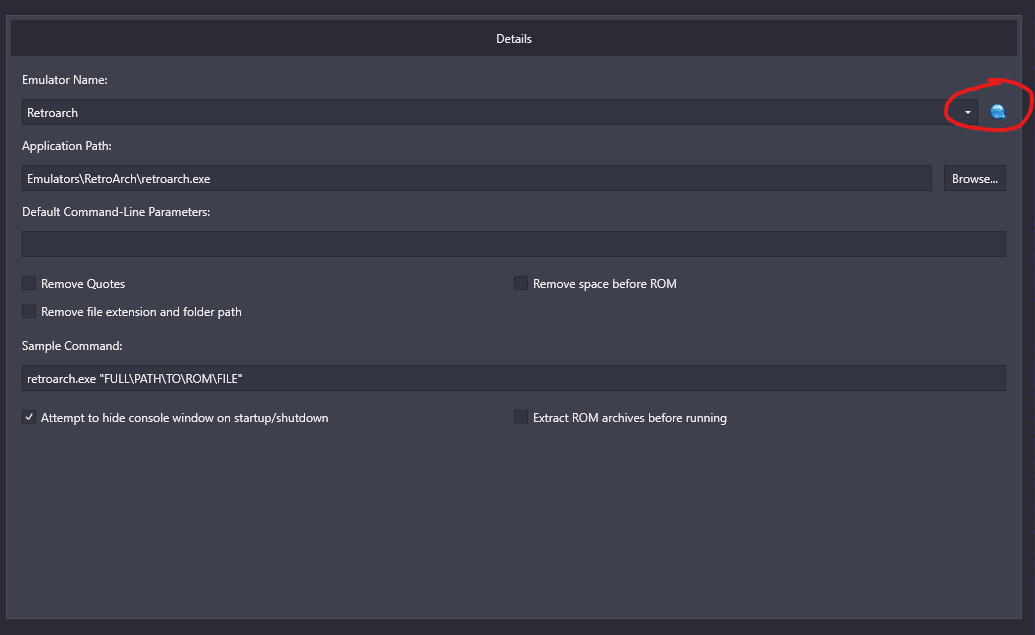This screenshot has height=635, width=1035.
Task: Enable Remove space before ROM checkbox
Action: coord(521,283)
